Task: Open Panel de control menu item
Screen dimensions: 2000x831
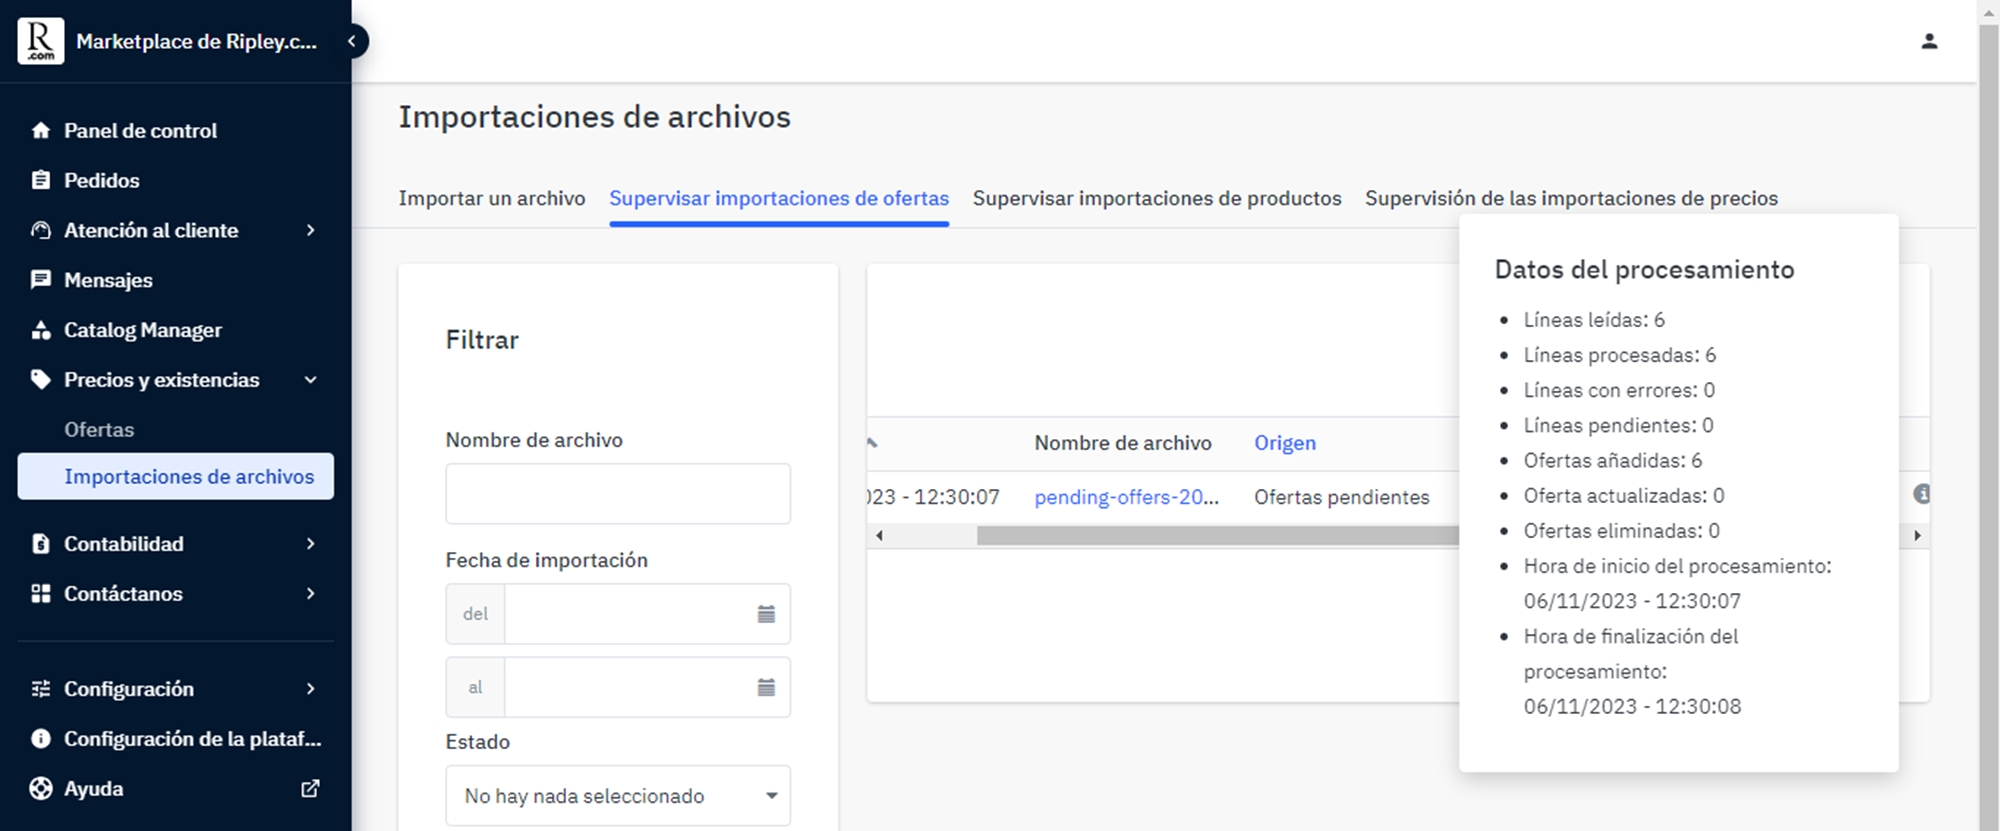Action: [140, 130]
